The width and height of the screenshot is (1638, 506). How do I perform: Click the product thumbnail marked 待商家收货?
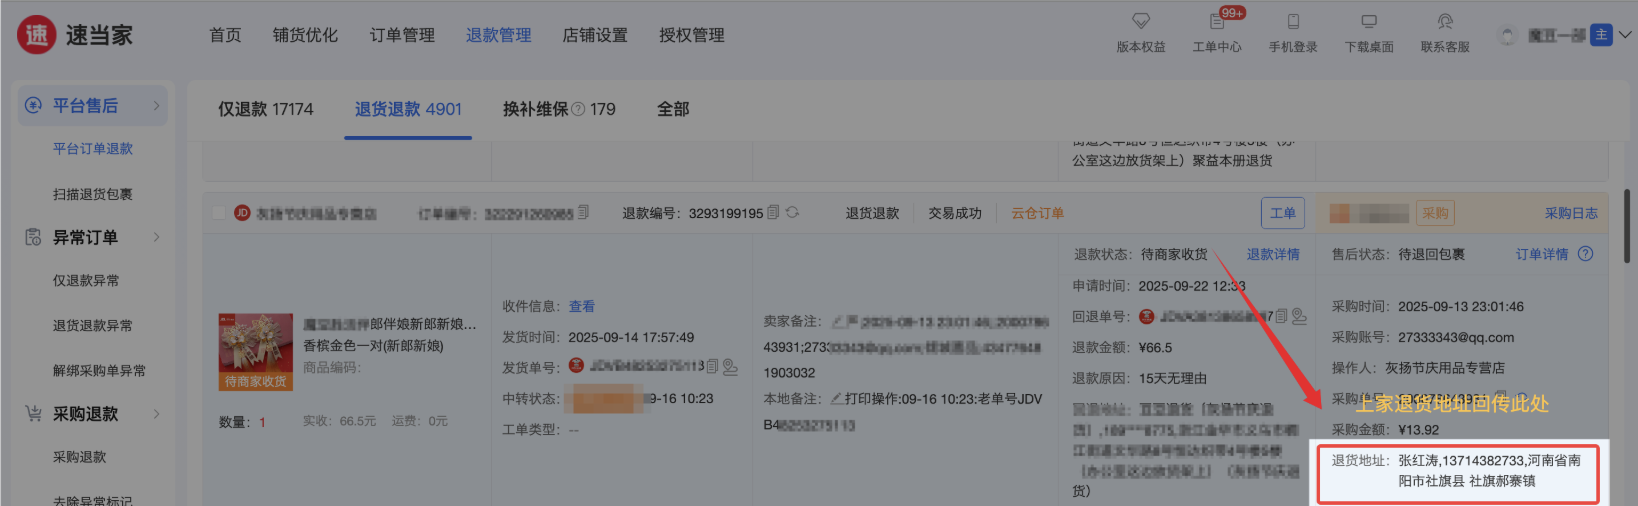pyautogui.click(x=256, y=351)
